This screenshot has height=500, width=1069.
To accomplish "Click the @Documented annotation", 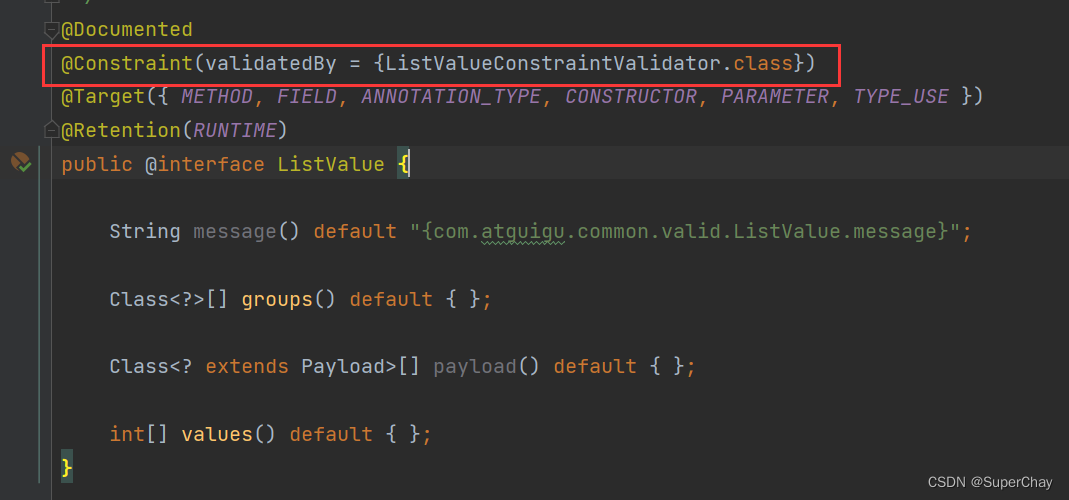I will pyautogui.click(x=127, y=30).
